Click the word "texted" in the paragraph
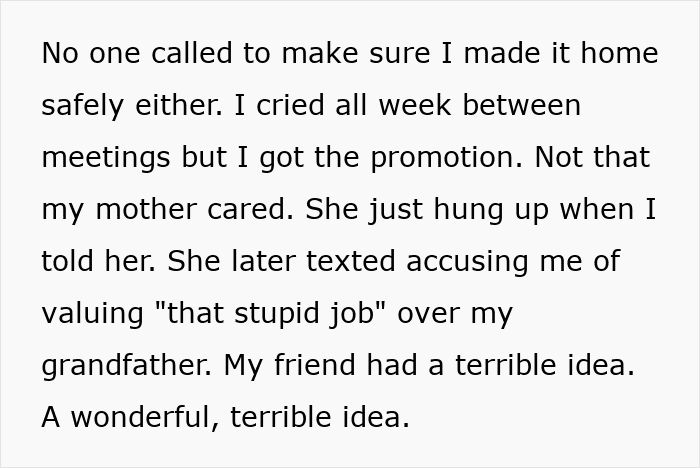This screenshot has width=700, height=468. (299, 262)
